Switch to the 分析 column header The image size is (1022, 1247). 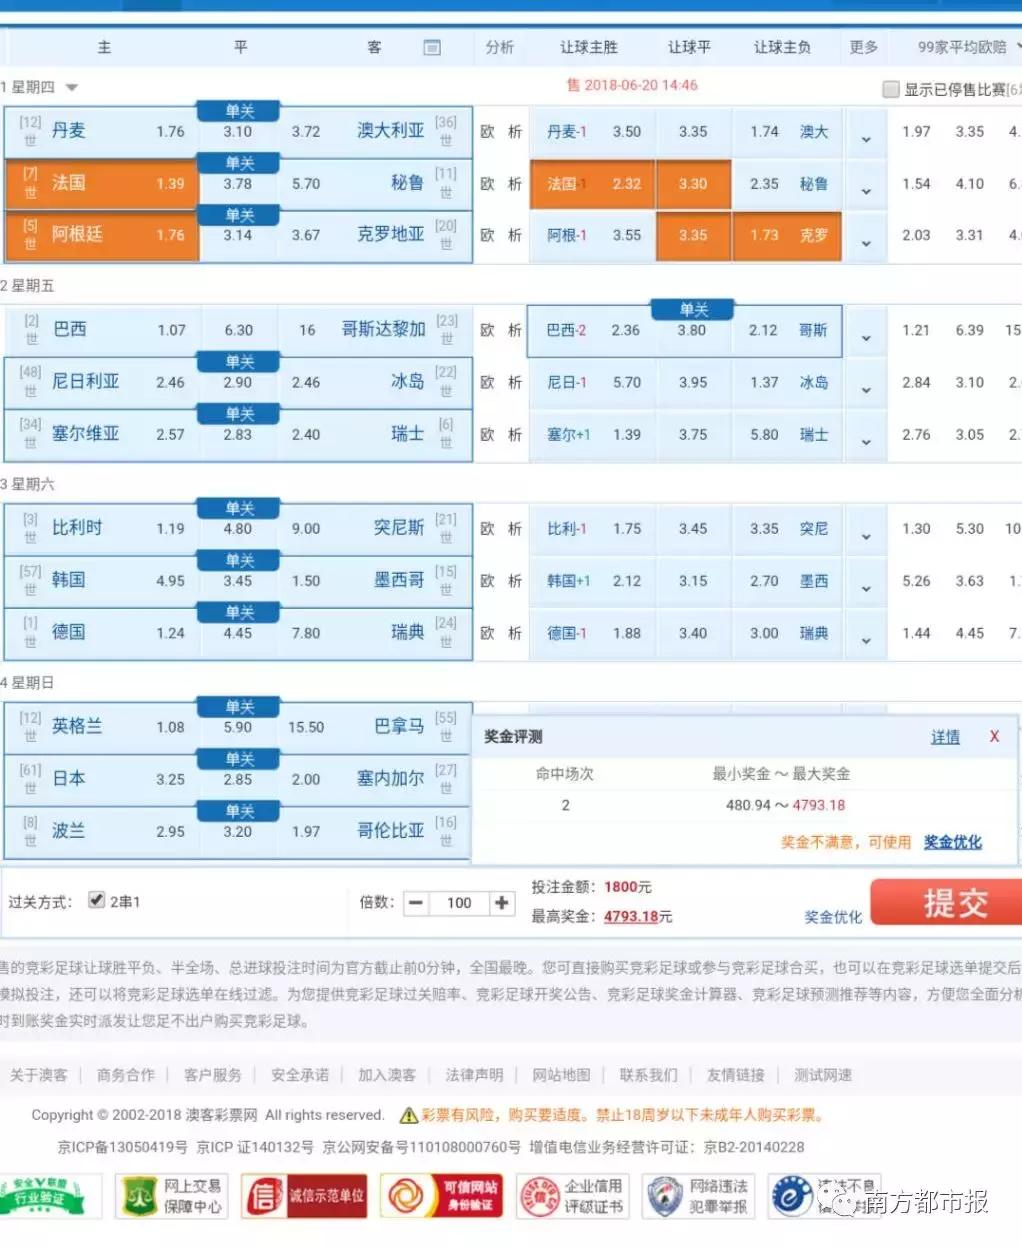(500, 46)
